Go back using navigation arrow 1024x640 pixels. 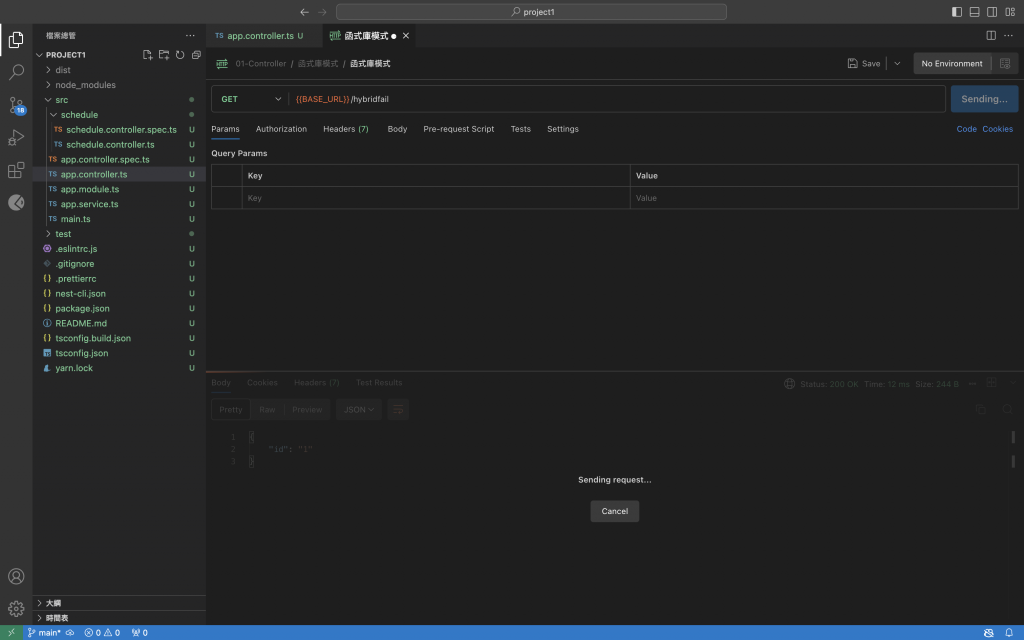pos(304,12)
